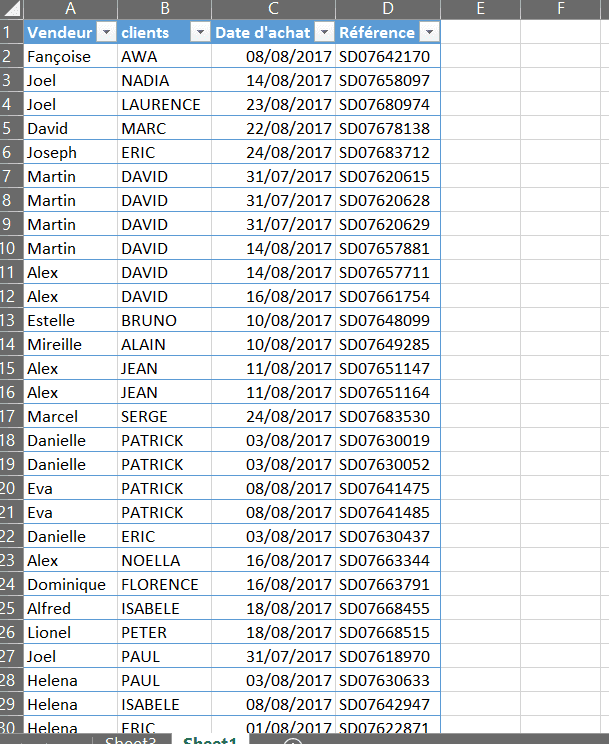This screenshot has height=744, width=609.
Task: Select row 24 header
Action: [x=11, y=584]
